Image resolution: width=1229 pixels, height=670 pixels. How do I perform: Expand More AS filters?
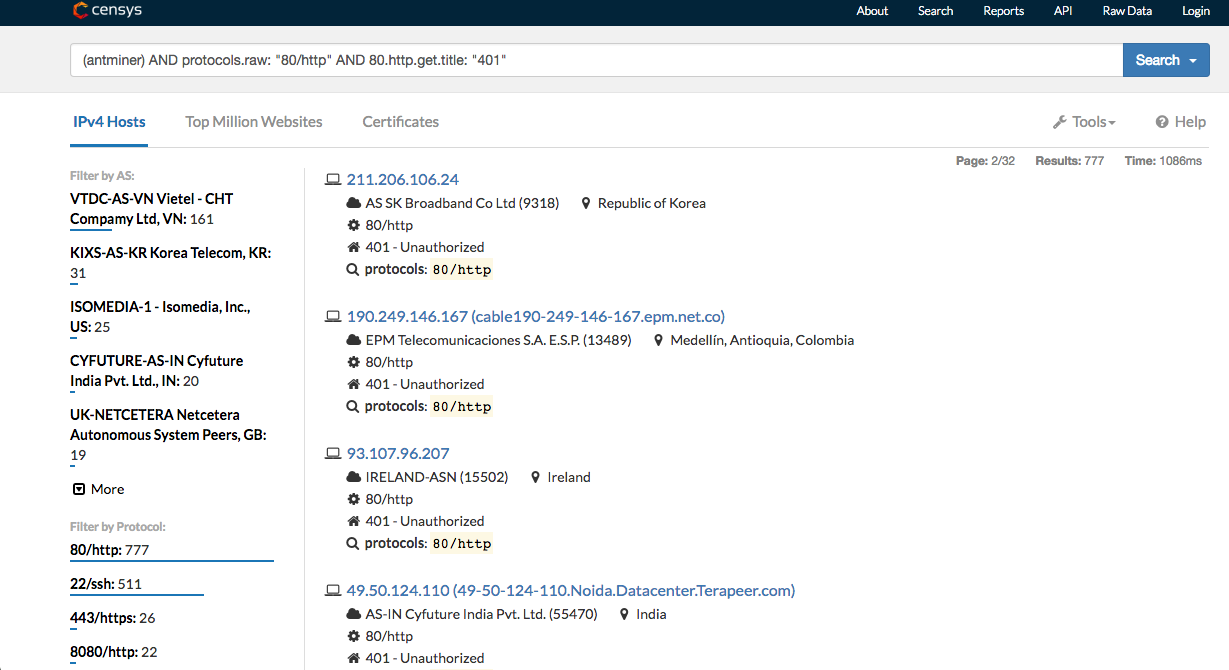98,489
